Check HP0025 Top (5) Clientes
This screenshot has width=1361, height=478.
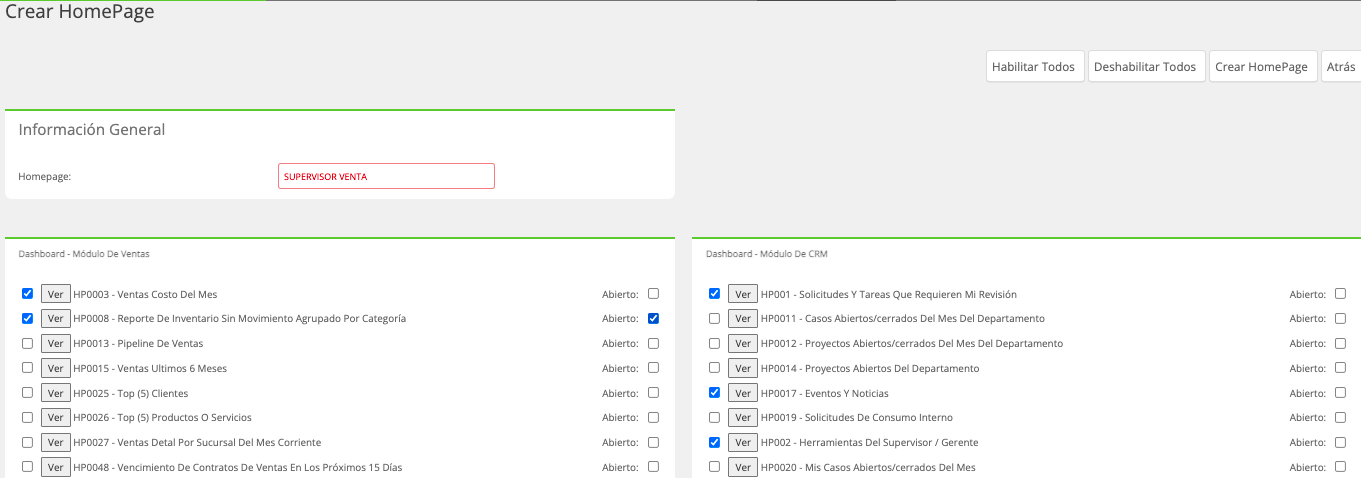[27, 393]
